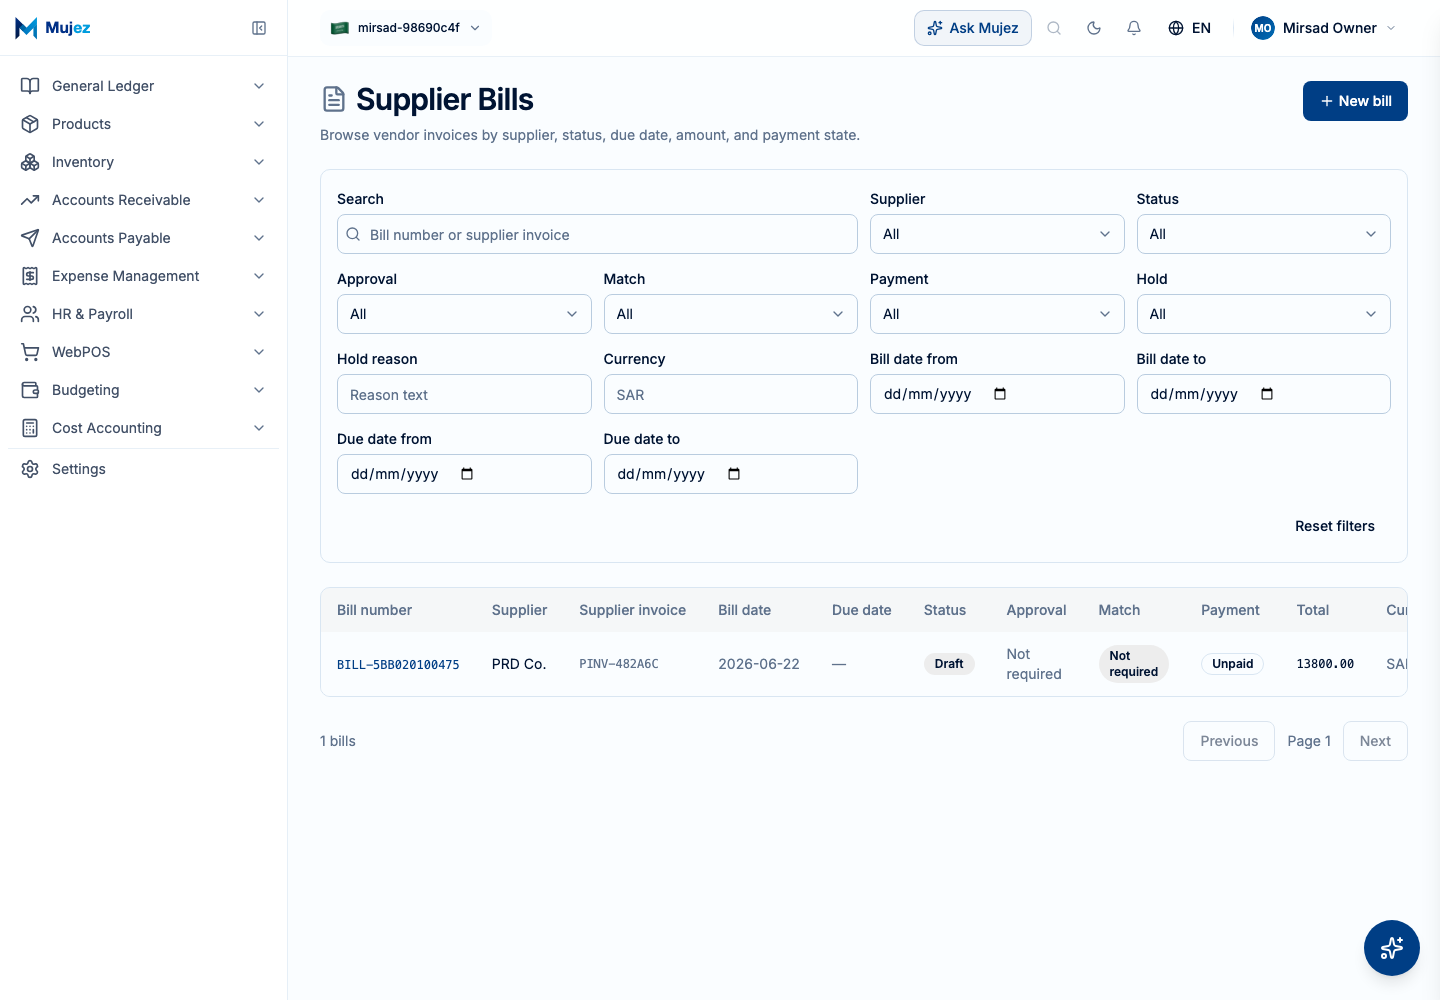Open HR & Payroll menu item
Screen dimensions: 1440x1000
(x=143, y=314)
